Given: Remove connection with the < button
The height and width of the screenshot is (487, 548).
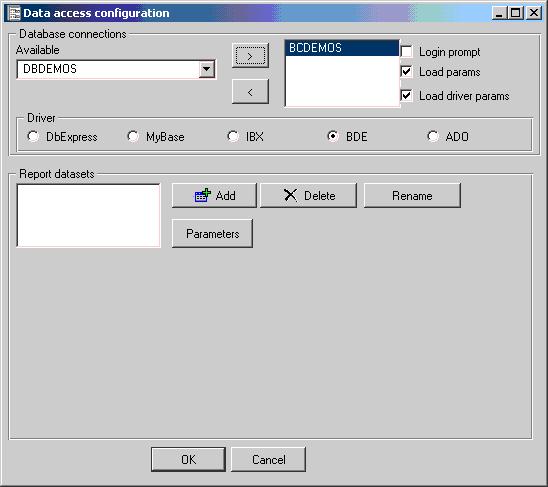Looking at the screenshot, I should pyautogui.click(x=250, y=91).
